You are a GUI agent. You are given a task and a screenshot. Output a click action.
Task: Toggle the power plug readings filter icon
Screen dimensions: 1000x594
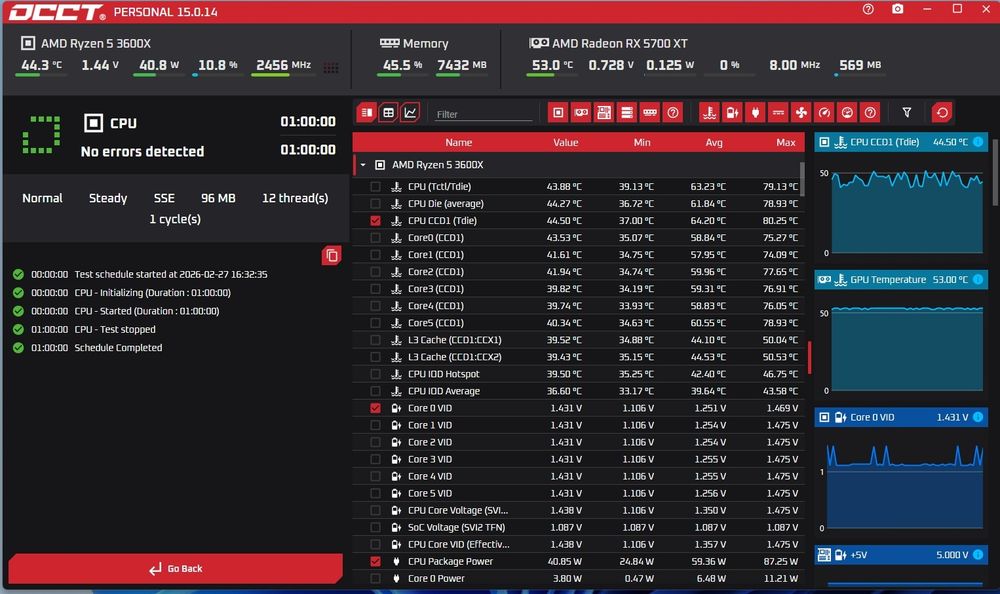tap(755, 113)
